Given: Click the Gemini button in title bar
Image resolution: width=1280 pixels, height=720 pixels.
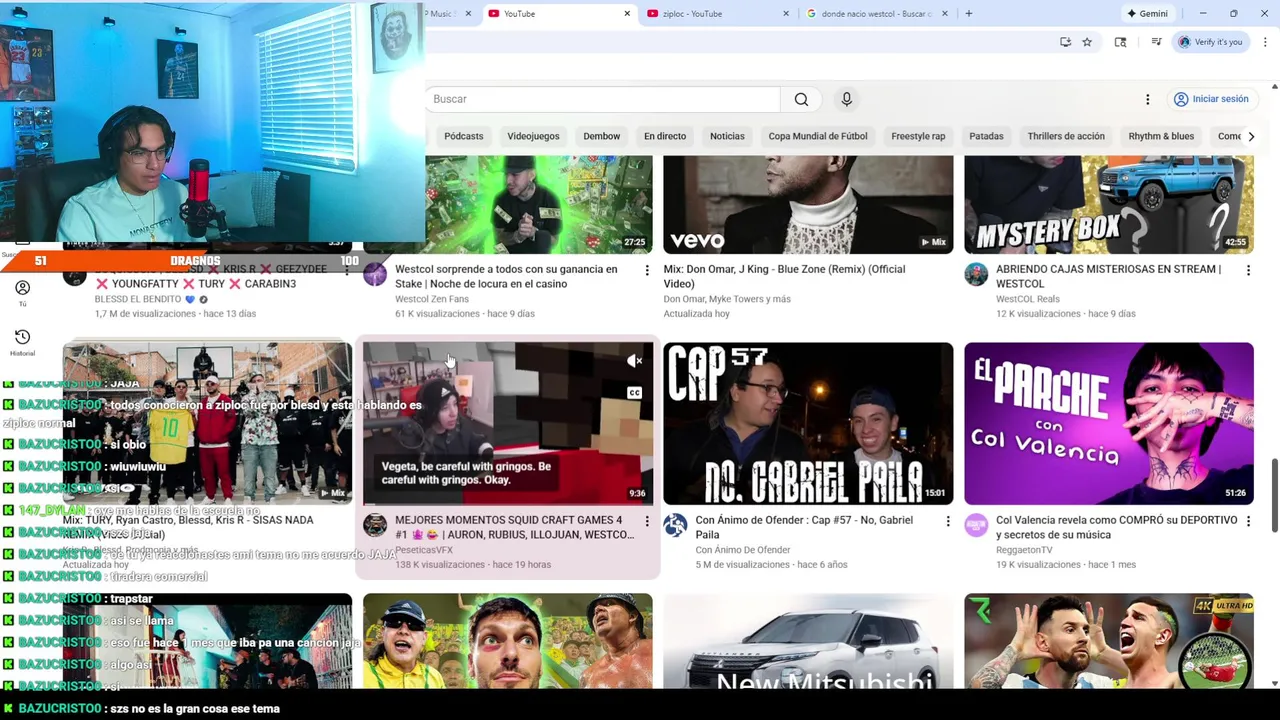Looking at the screenshot, I should pos(1147,14).
